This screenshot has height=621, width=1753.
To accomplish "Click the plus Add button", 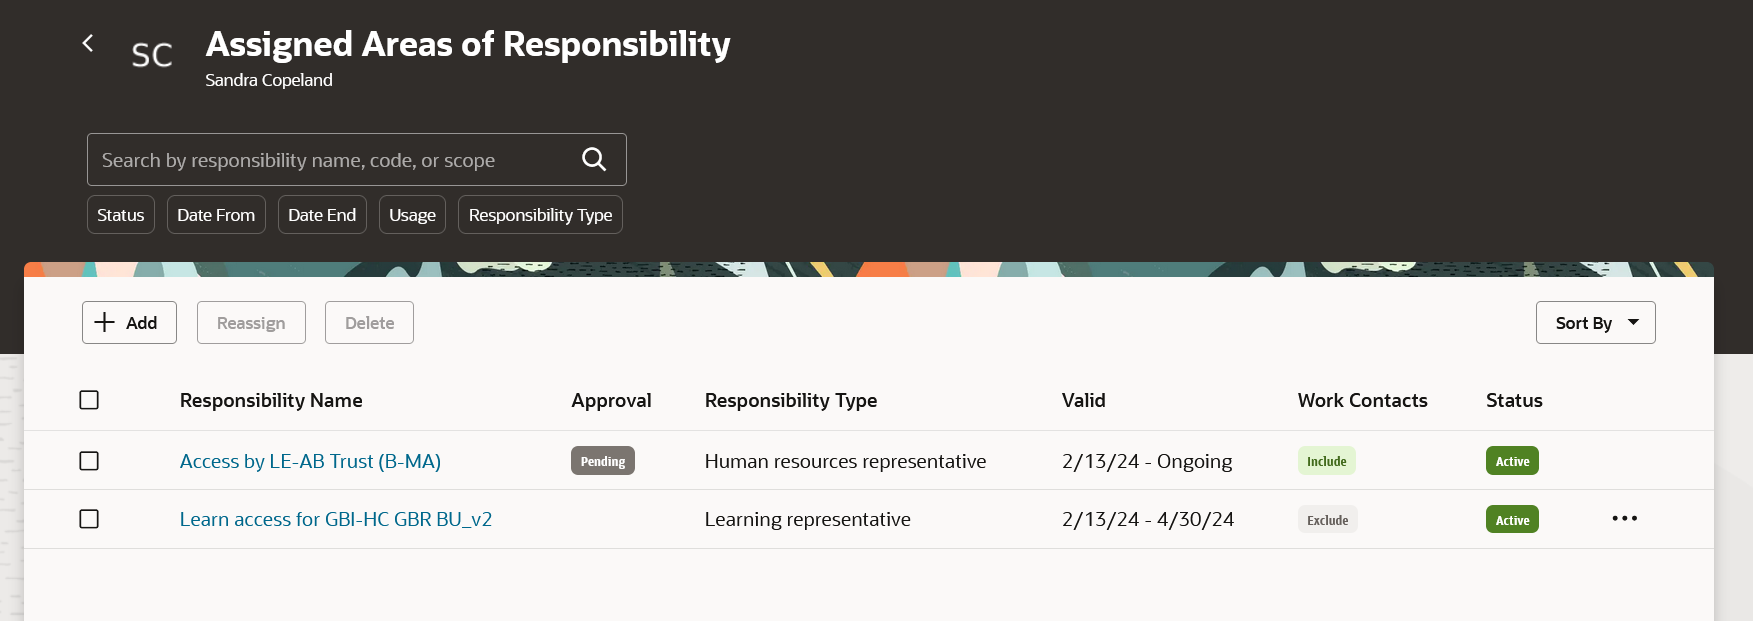I will [x=129, y=323].
